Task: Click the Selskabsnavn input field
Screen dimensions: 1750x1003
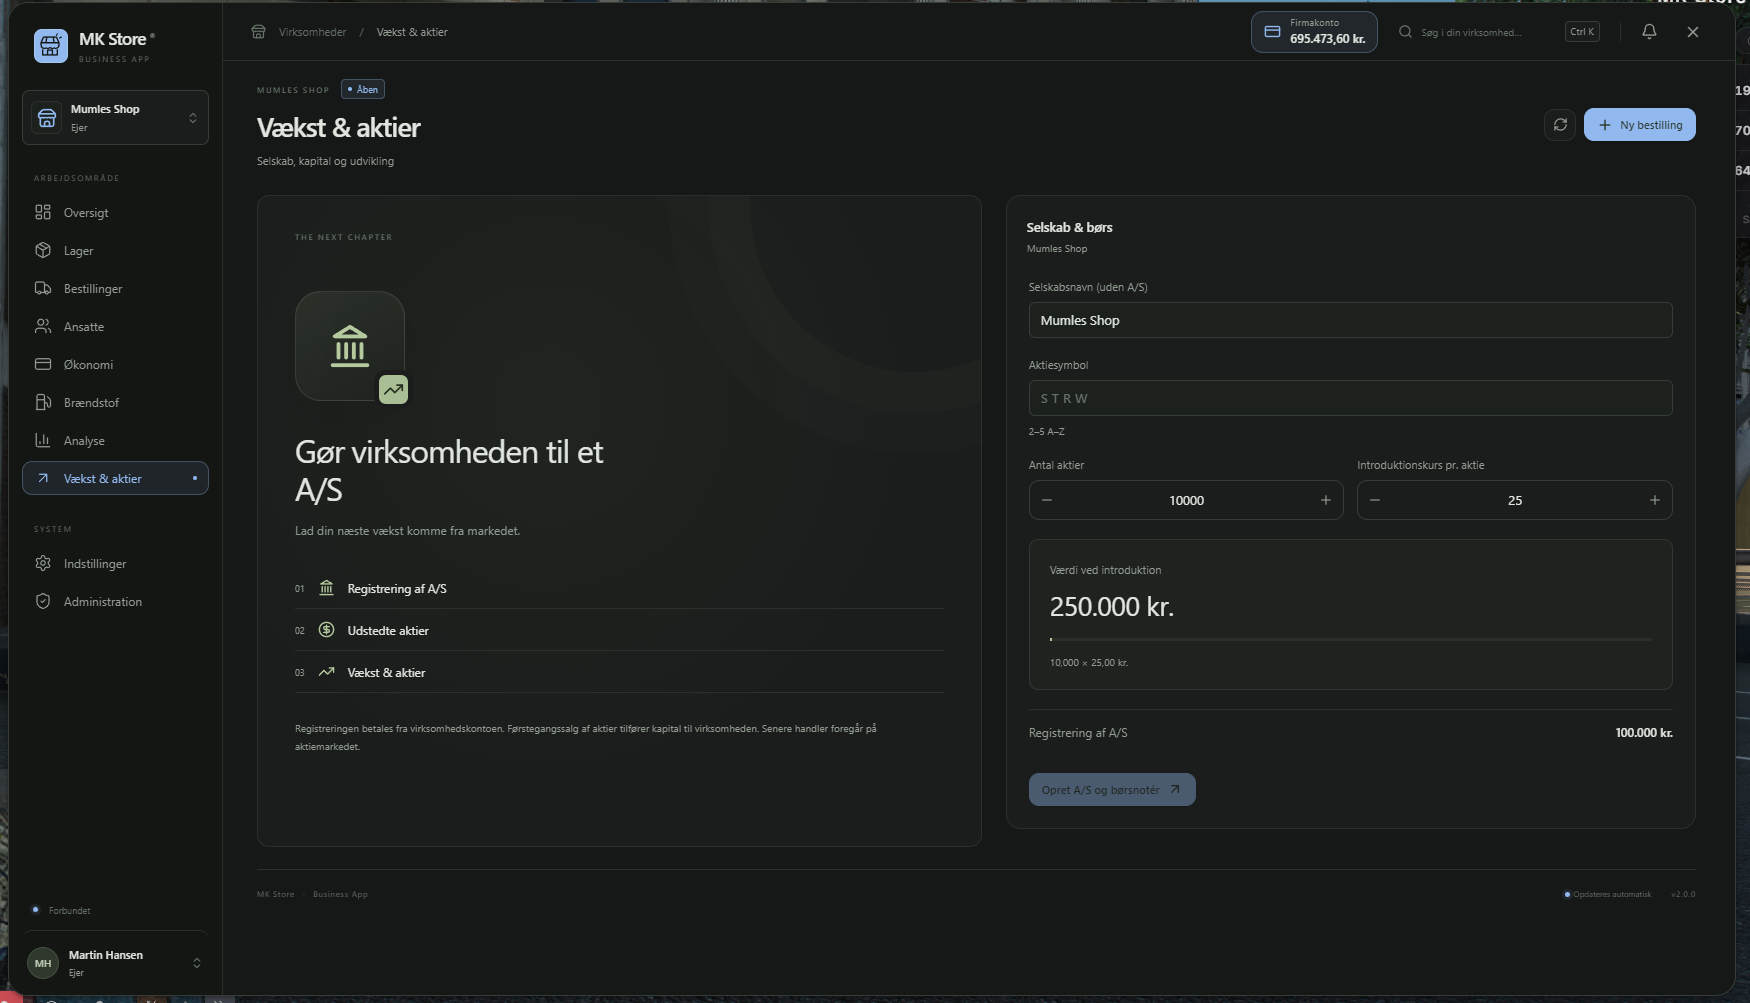Action: click(1350, 320)
